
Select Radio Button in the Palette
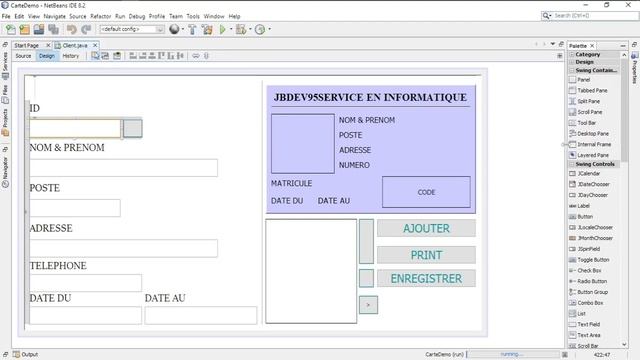588,281
